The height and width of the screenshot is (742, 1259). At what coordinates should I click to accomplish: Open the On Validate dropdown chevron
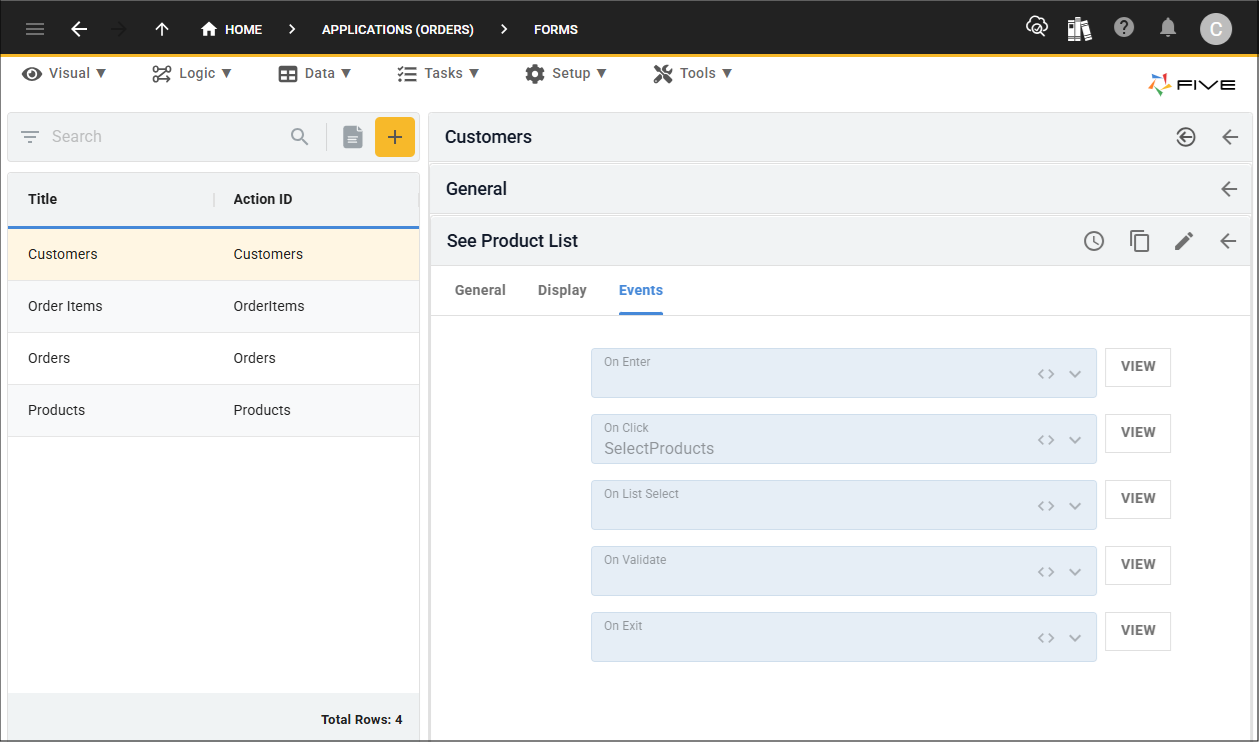1075,572
